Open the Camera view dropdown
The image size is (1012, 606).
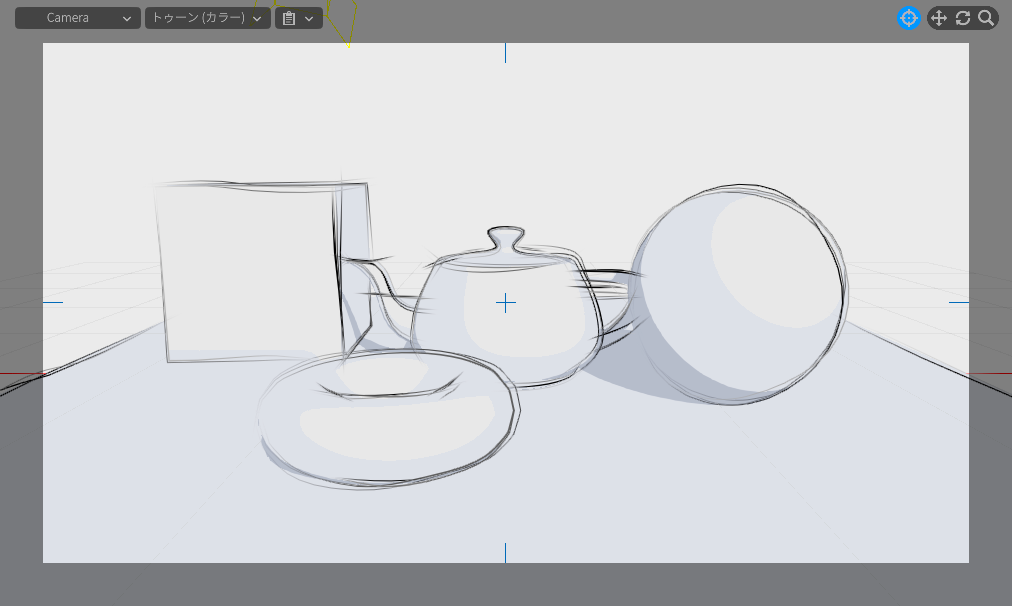coord(78,18)
